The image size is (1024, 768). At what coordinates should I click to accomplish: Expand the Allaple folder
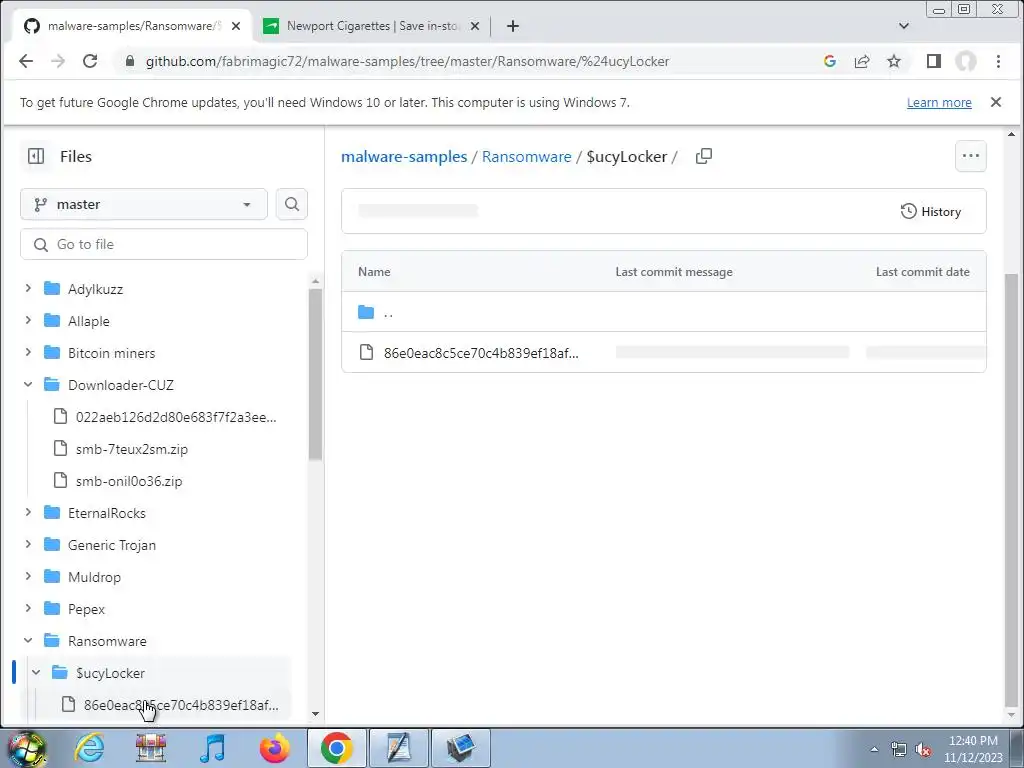pyautogui.click(x=28, y=320)
